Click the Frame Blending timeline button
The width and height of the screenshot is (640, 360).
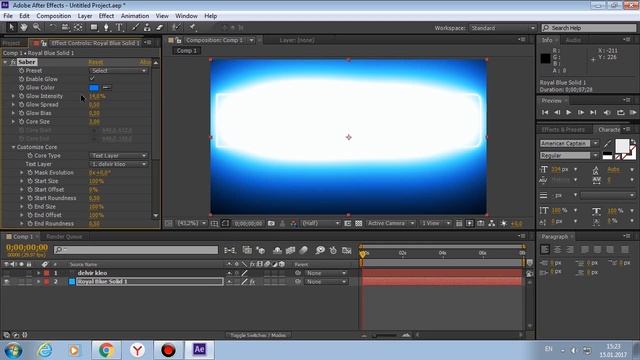[x=290, y=250]
